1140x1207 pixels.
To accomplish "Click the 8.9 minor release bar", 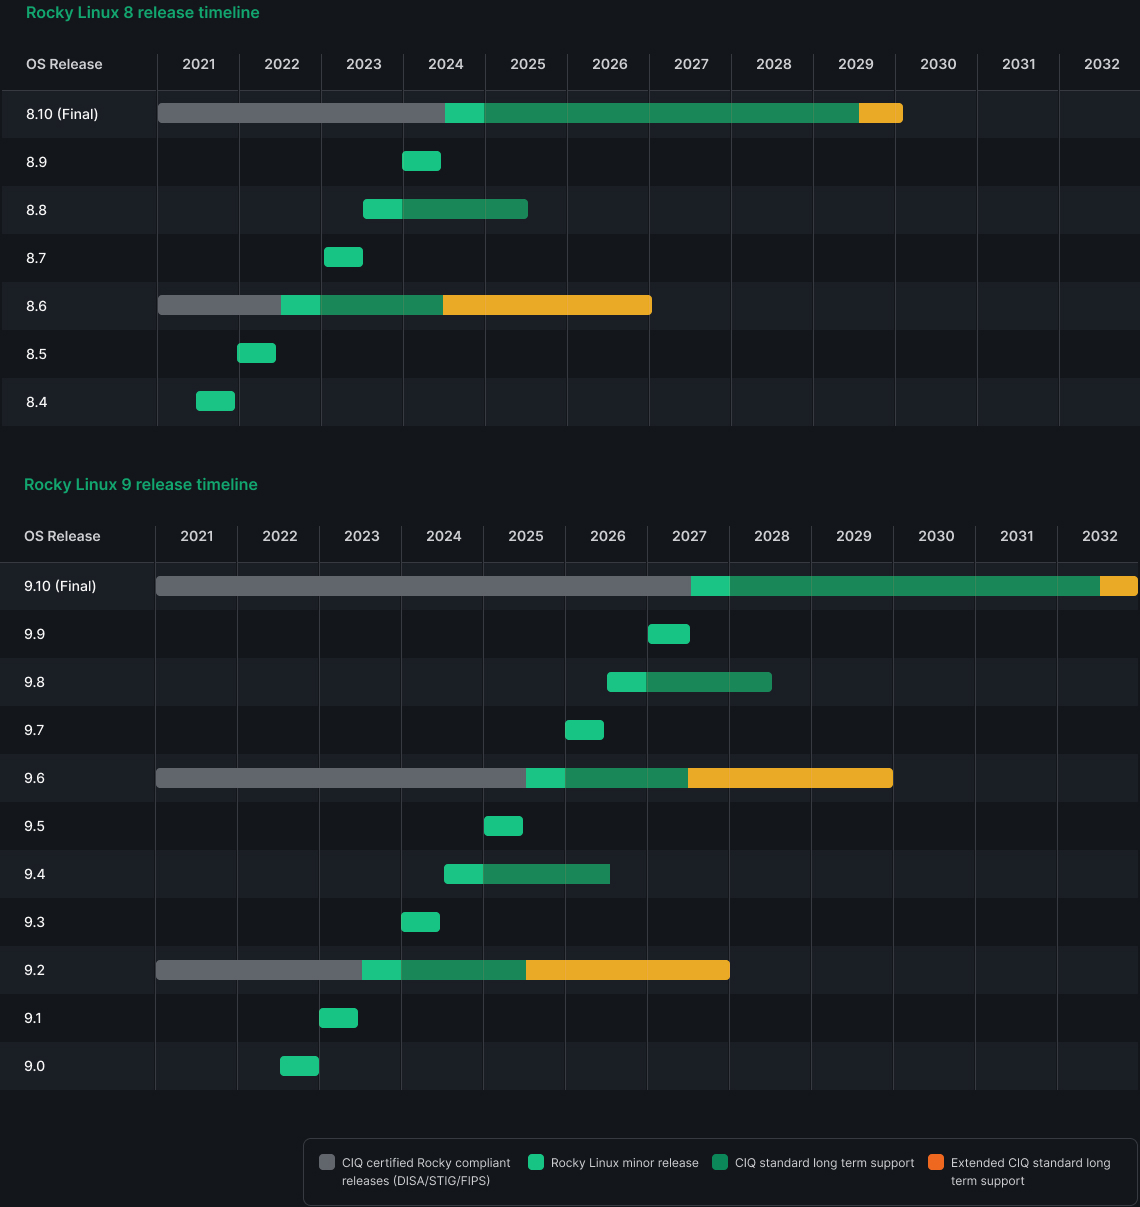I will [x=421, y=161].
